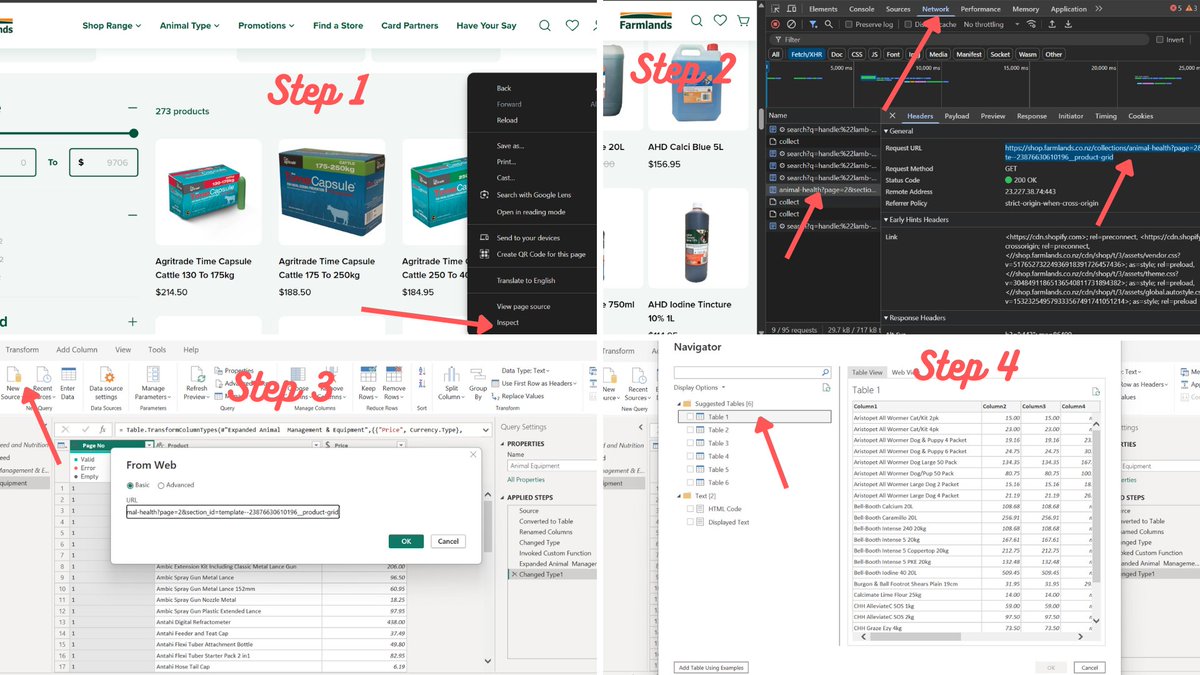The width and height of the screenshot is (1200, 675).
Task: Open the Data Type: Text dropdown in Step 3
Action: [x=526, y=370]
